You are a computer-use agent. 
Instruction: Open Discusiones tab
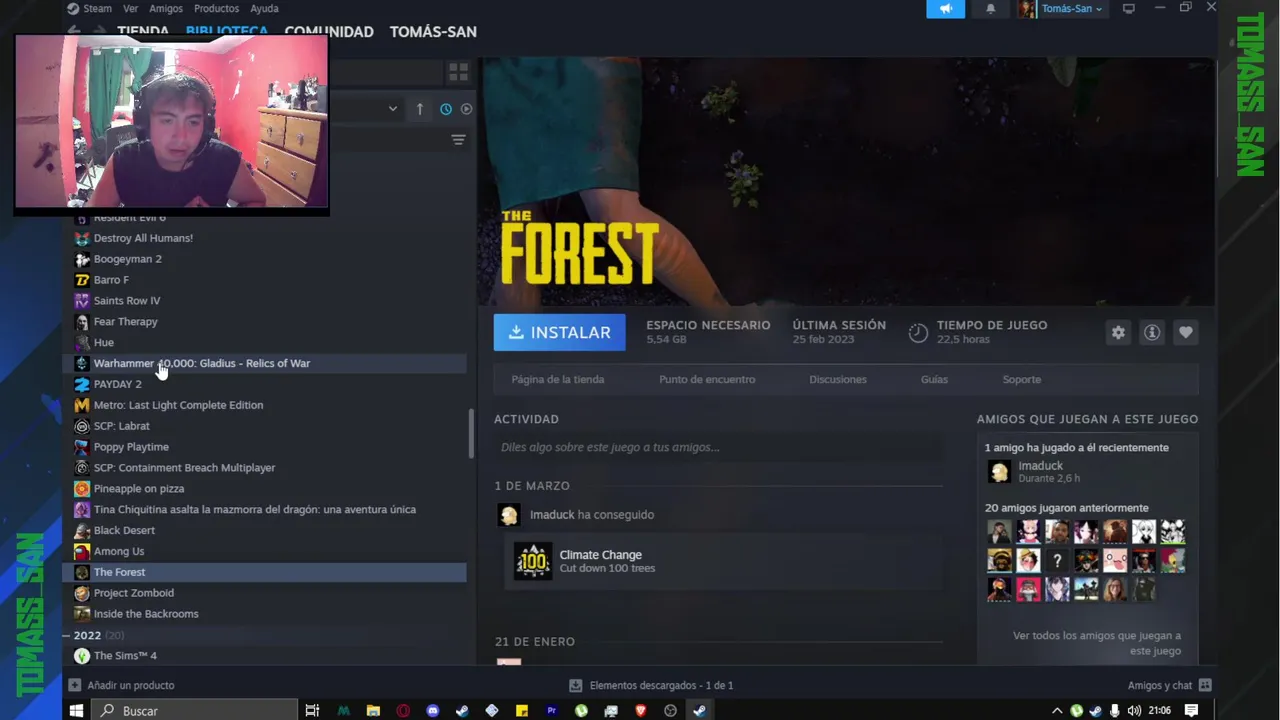pos(838,379)
